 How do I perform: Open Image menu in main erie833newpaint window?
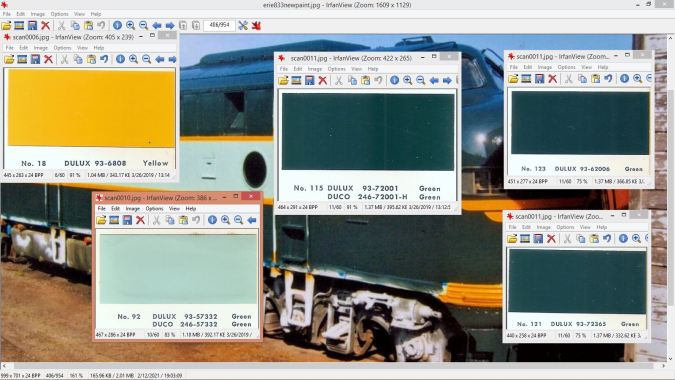tap(37, 14)
